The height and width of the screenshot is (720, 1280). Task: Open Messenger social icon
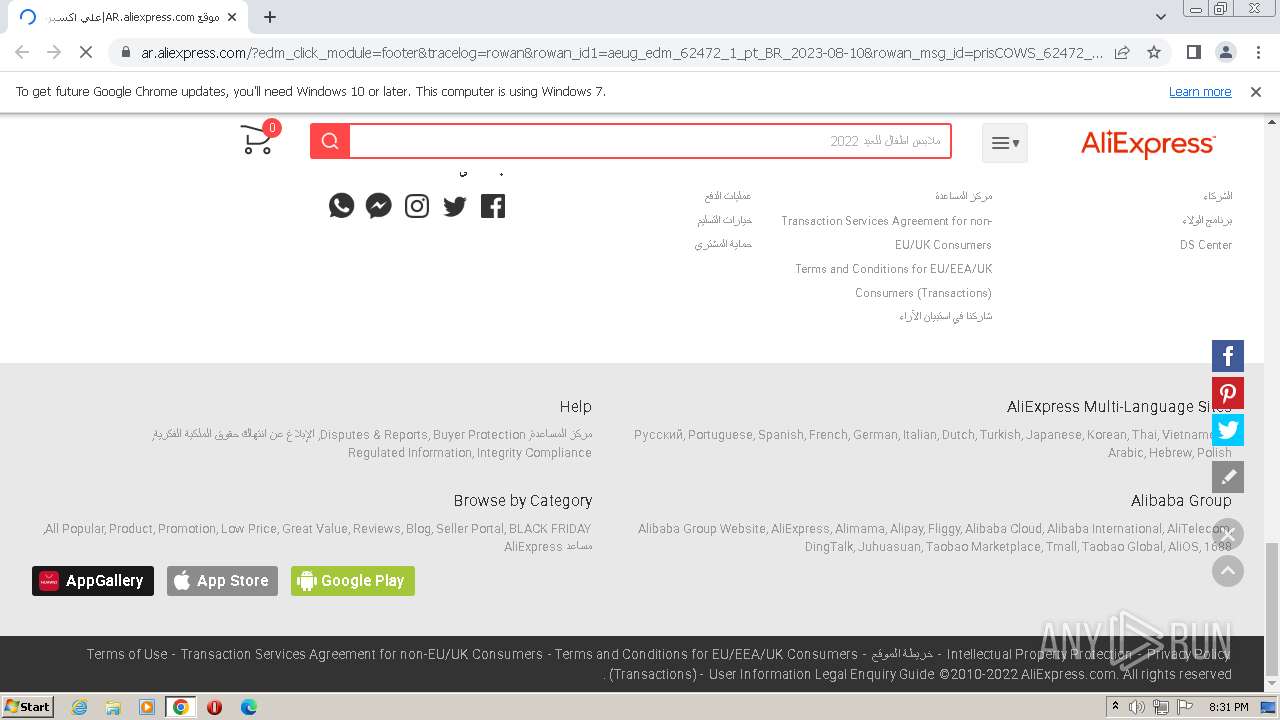coord(379,206)
